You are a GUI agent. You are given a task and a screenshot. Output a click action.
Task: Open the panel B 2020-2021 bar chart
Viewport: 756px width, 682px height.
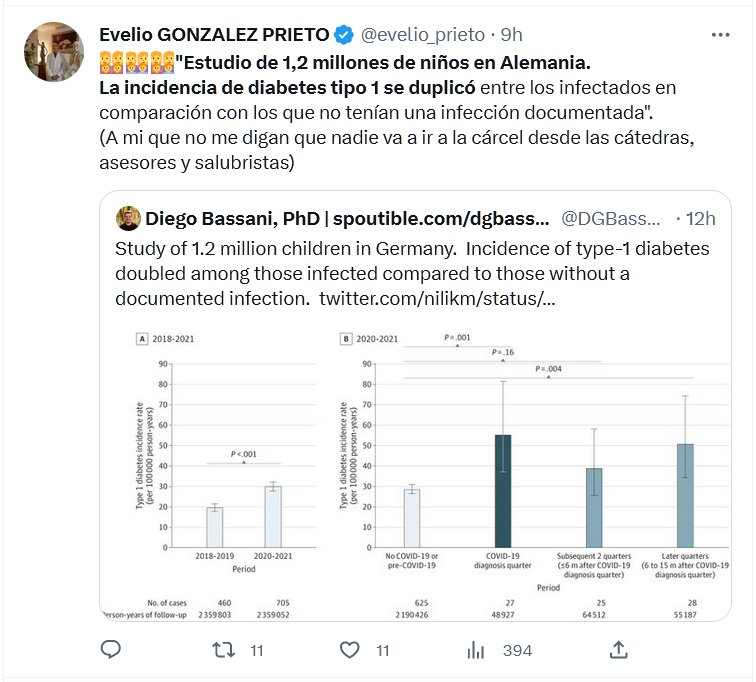click(540, 470)
